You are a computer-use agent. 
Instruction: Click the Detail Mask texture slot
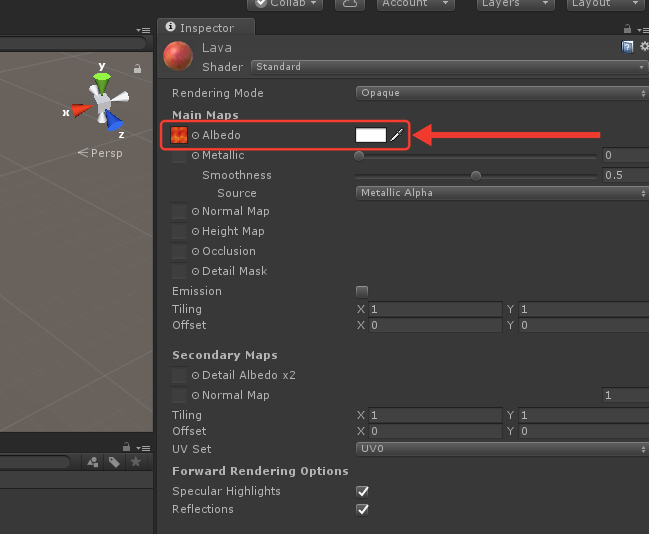(179, 272)
